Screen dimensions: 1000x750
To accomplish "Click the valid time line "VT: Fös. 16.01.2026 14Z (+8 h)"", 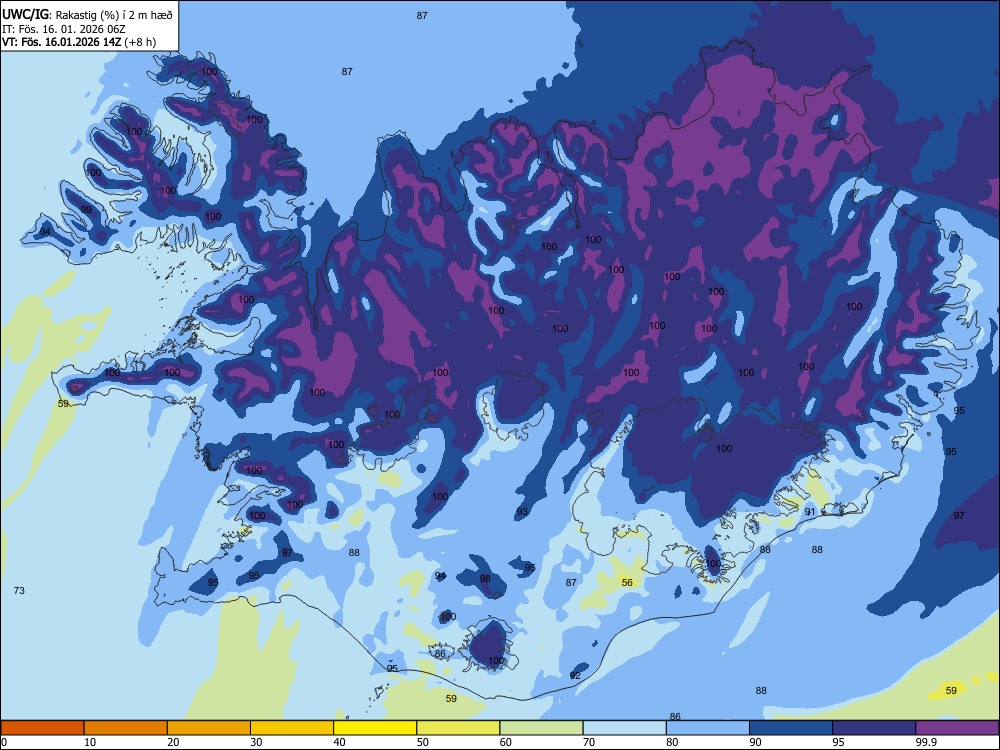I will pos(78,42).
